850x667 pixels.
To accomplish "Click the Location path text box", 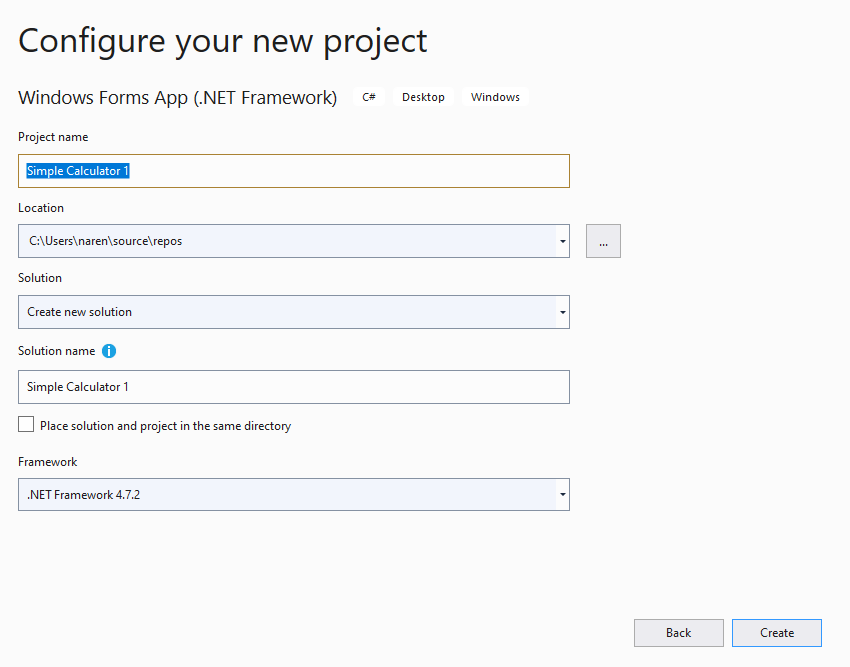I will (287, 241).
